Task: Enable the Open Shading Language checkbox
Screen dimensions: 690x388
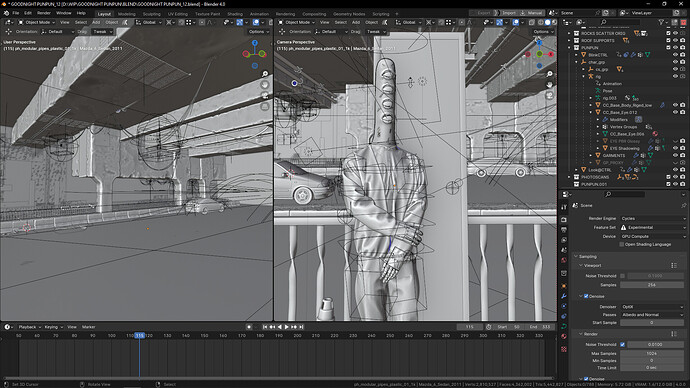Action: [x=622, y=245]
